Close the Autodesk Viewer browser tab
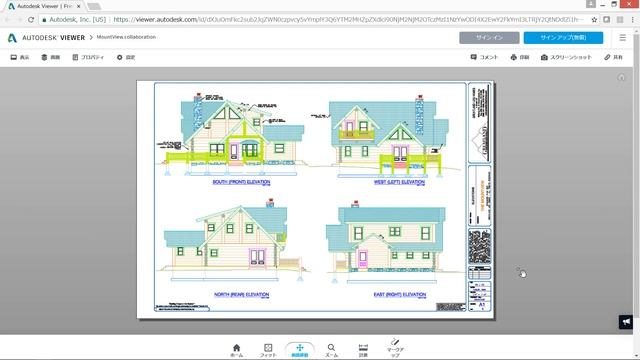The width and height of the screenshot is (640, 360). 79,6
